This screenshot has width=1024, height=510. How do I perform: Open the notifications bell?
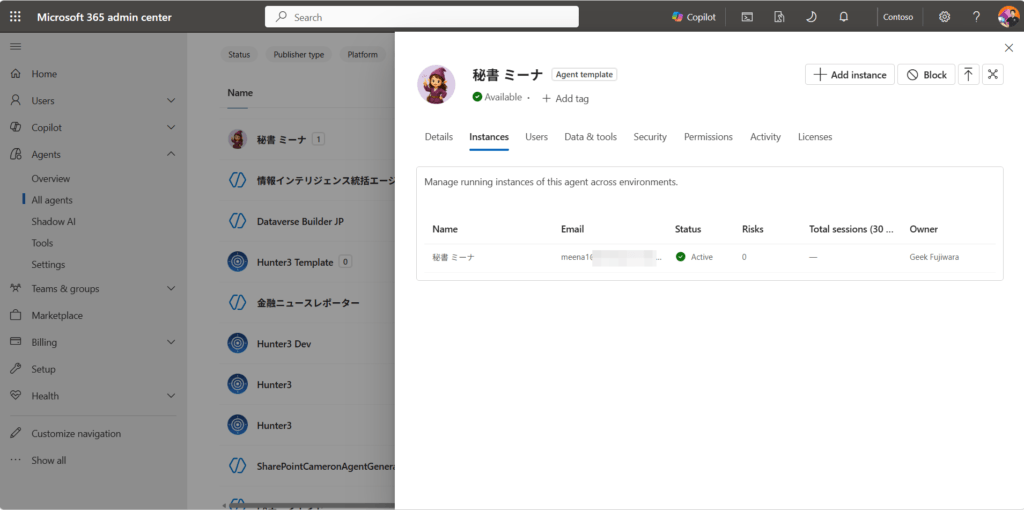point(843,17)
